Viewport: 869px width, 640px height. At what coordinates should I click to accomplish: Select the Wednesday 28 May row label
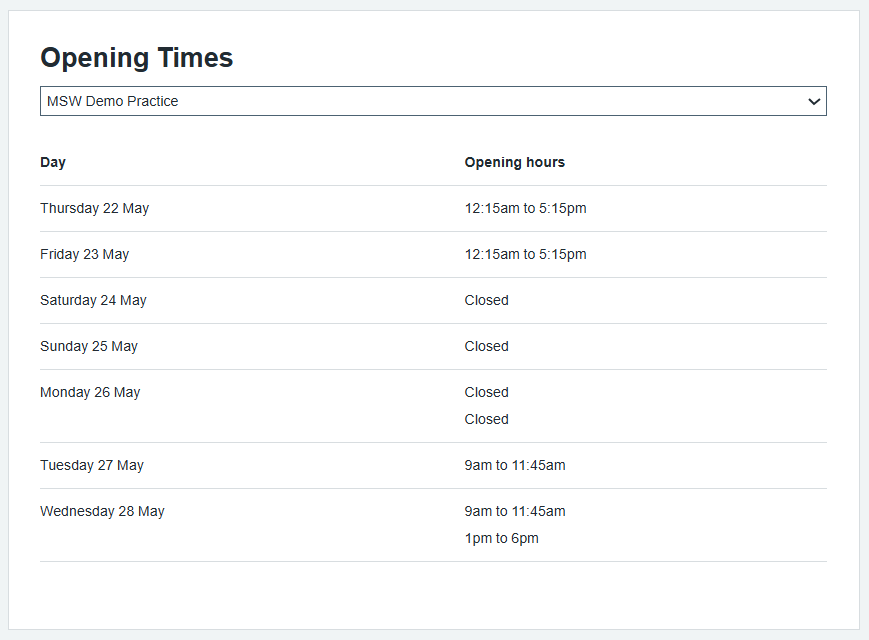[x=102, y=511]
